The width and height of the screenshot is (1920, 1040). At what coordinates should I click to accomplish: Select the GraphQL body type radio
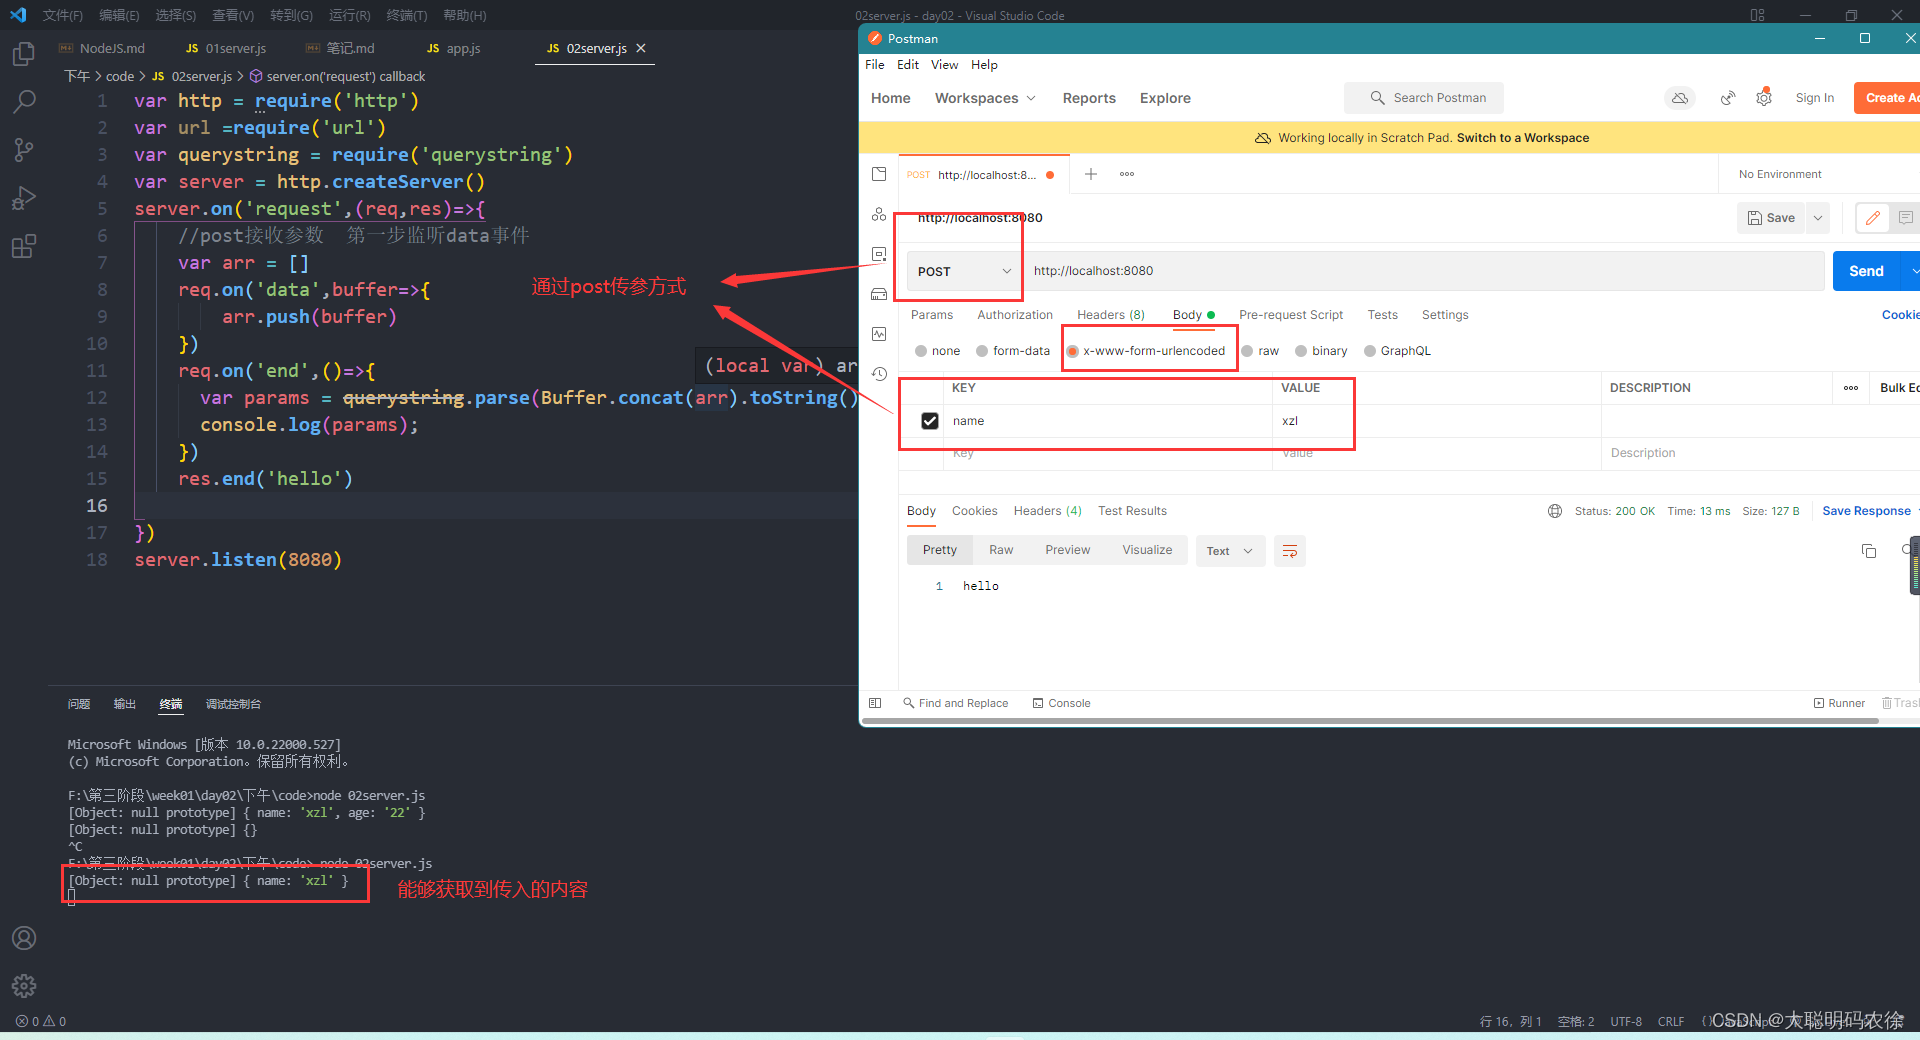1370,351
